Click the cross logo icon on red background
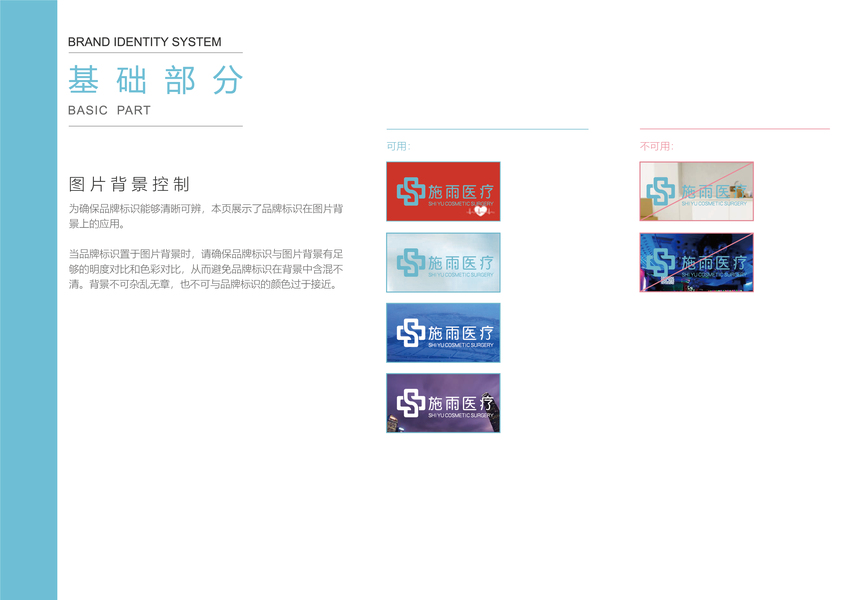The height and width of the screenshot is (600, 849). [411, 191]
